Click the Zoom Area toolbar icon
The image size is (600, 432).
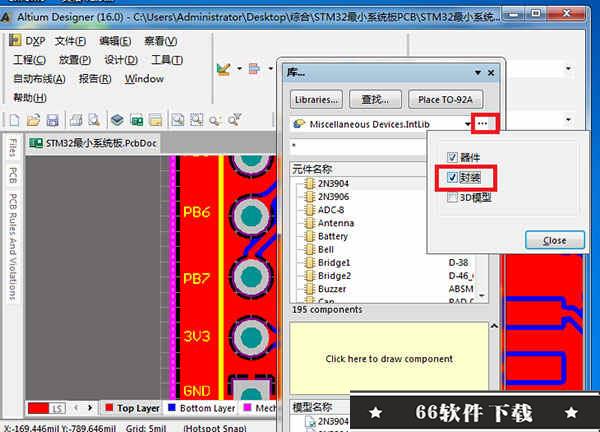click(197, 120)
